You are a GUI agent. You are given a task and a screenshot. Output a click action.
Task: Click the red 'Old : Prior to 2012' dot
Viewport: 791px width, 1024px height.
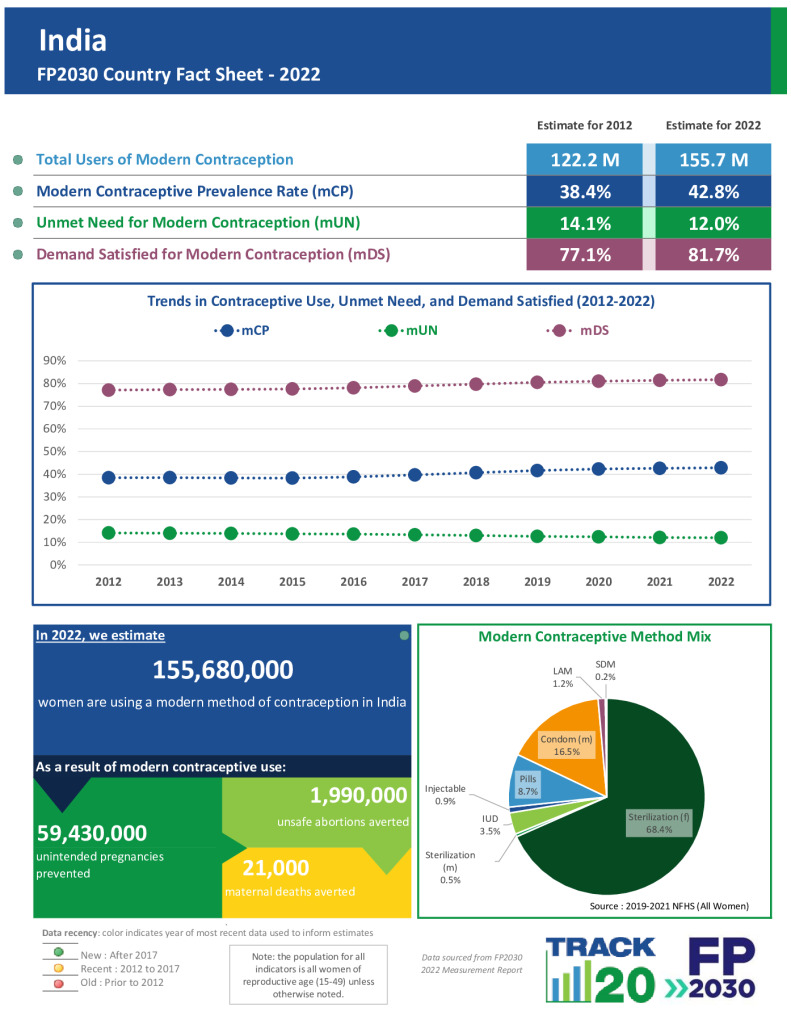pos(58,983)
